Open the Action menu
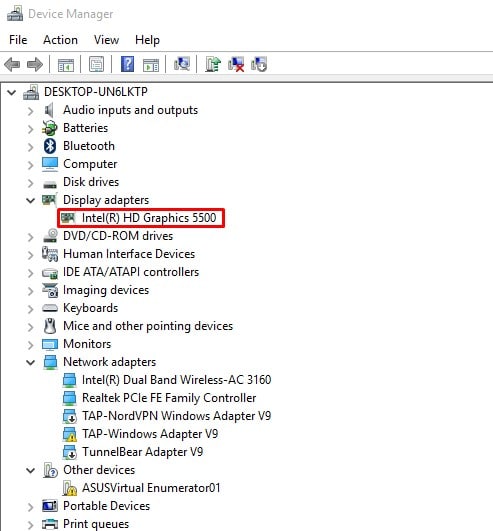The image size is (493, 531). (x=60, y=40)
